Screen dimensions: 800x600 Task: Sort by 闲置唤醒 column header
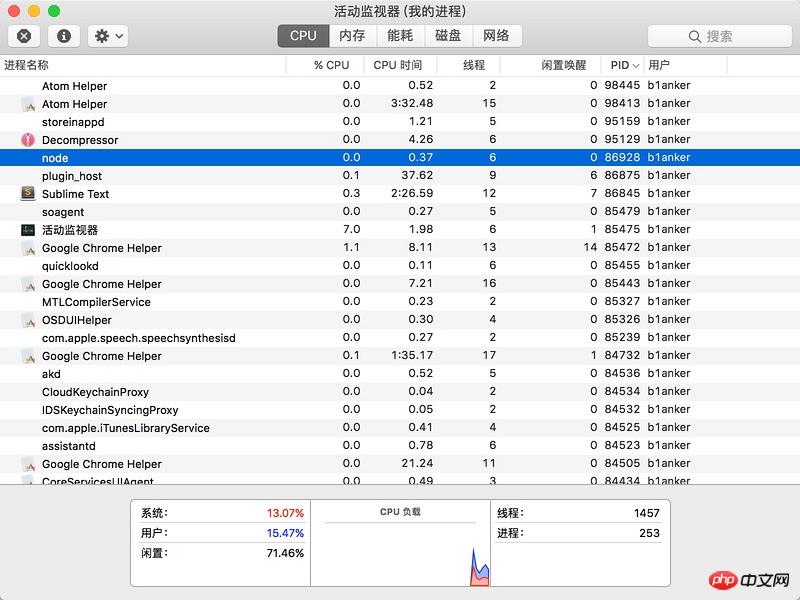(551, 65)
